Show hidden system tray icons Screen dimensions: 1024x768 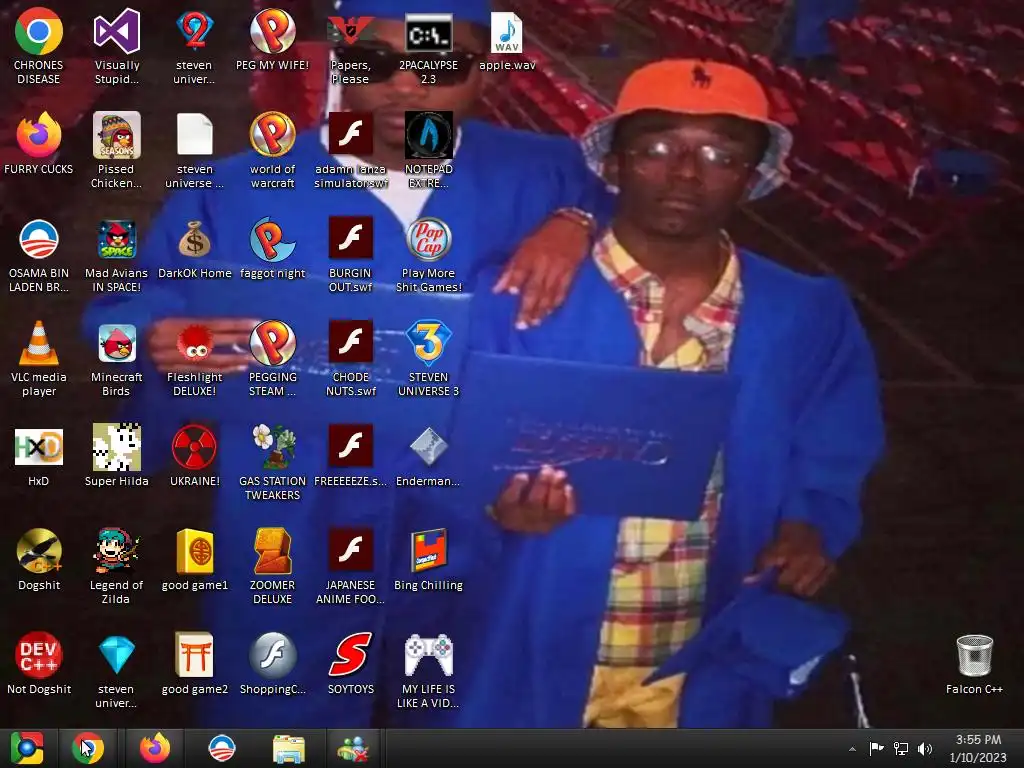(x=852, y=749)
